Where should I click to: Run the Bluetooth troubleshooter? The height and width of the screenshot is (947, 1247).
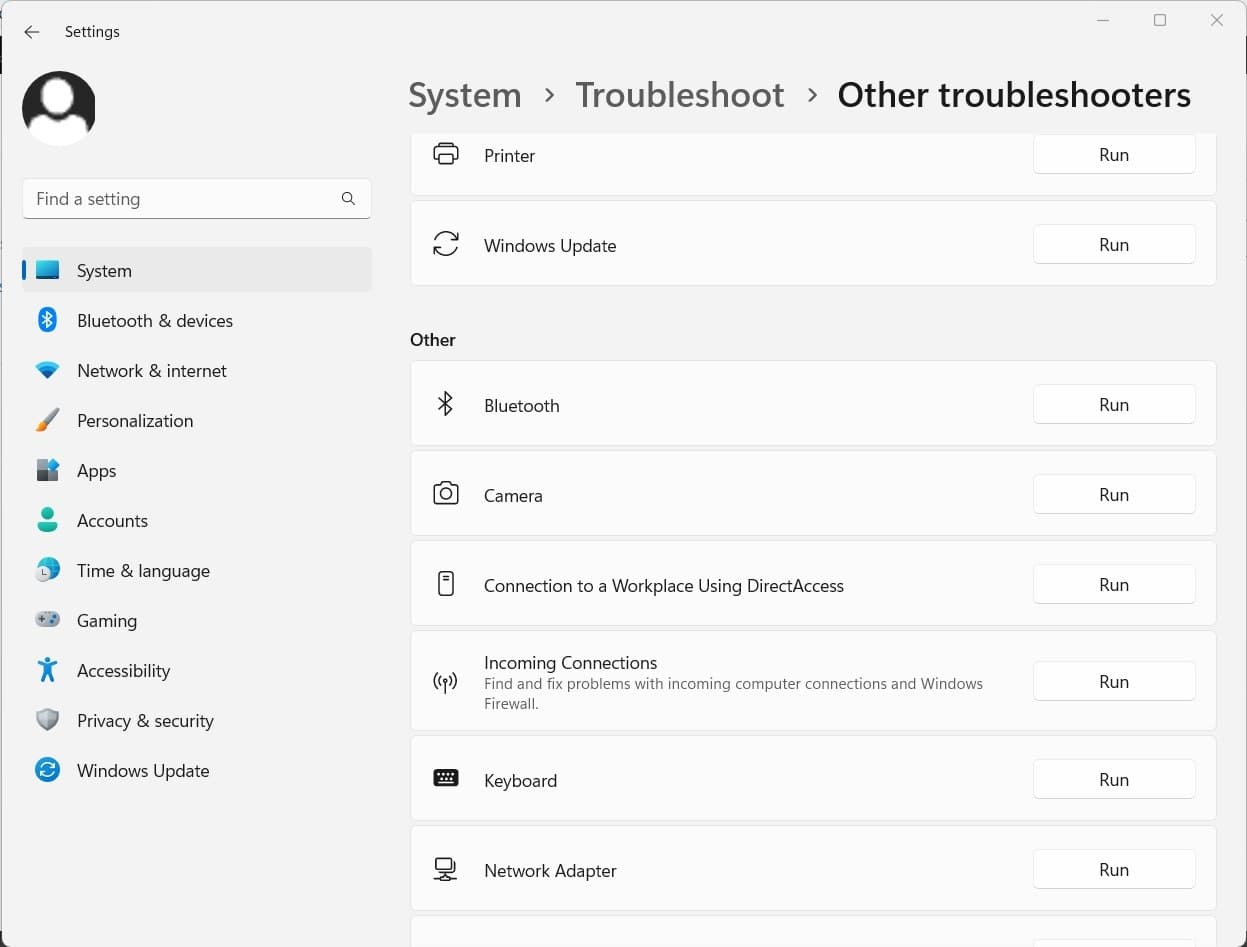[x=1113, y=405]
